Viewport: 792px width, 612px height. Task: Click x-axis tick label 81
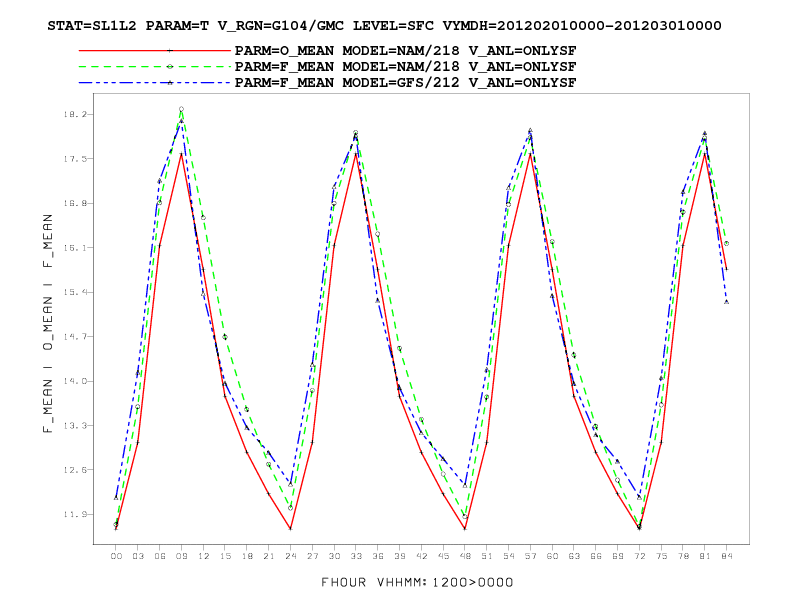click(705, 556)
